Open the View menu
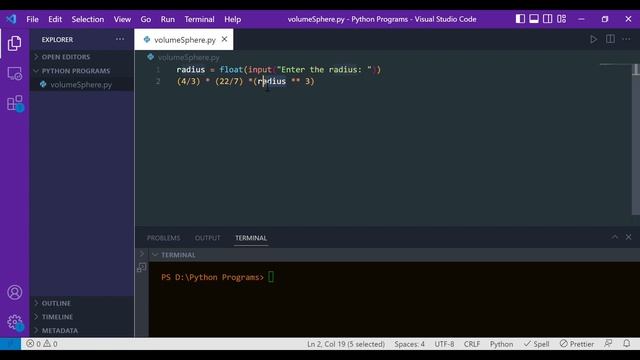The width and height of the screenshot is (640, 360). 122,19
